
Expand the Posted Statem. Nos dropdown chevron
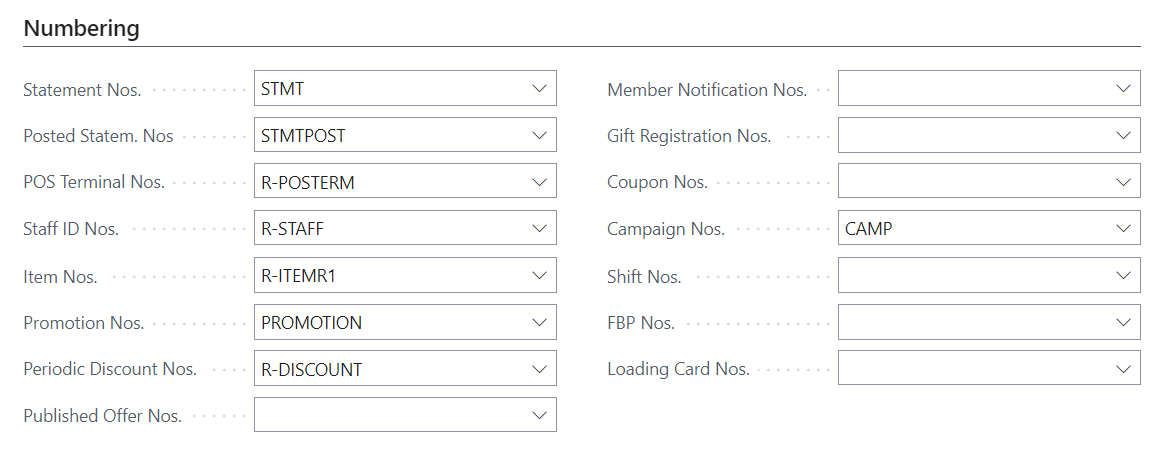[x=540, y=135]
